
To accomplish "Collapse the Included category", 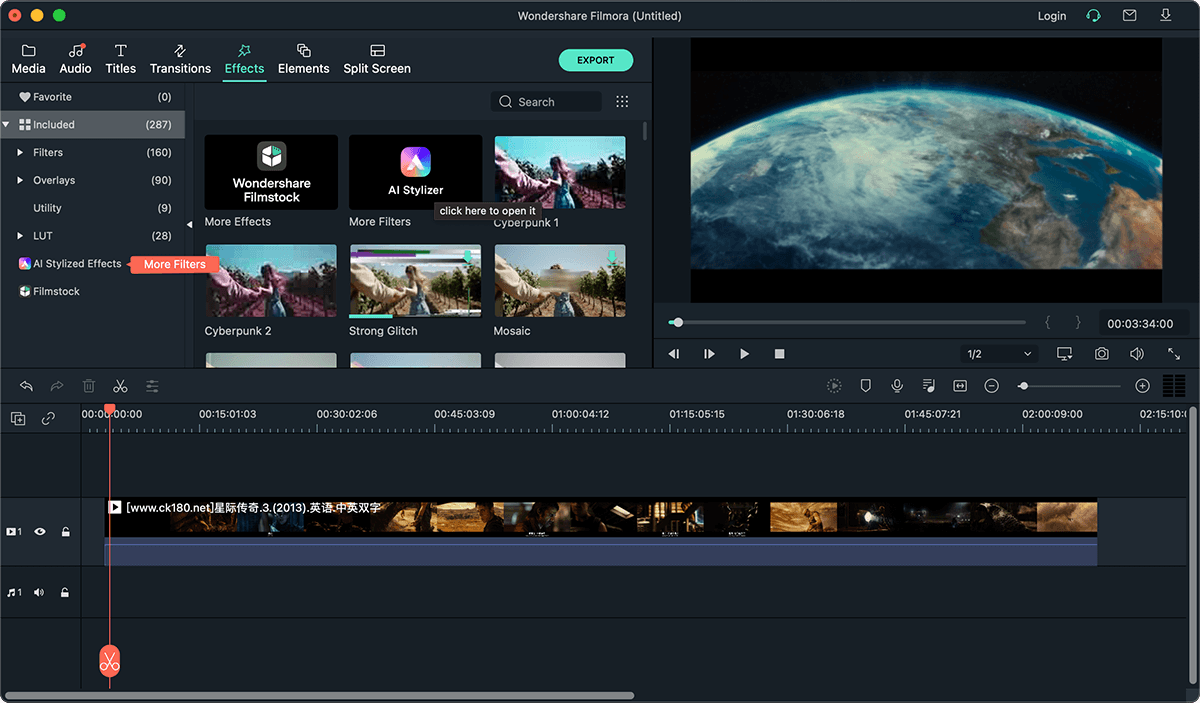I will click(6, 125).
